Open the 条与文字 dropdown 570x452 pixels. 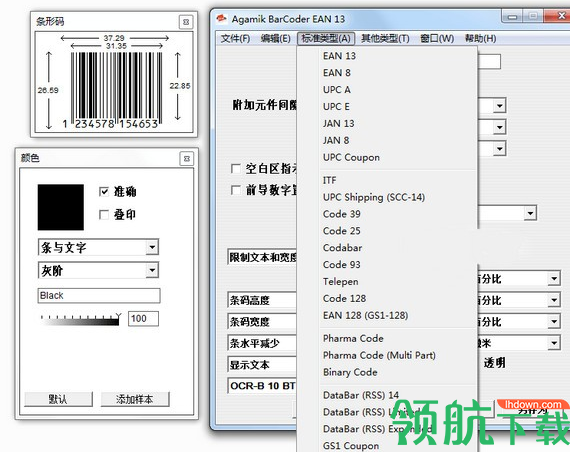tap(152, 247)
